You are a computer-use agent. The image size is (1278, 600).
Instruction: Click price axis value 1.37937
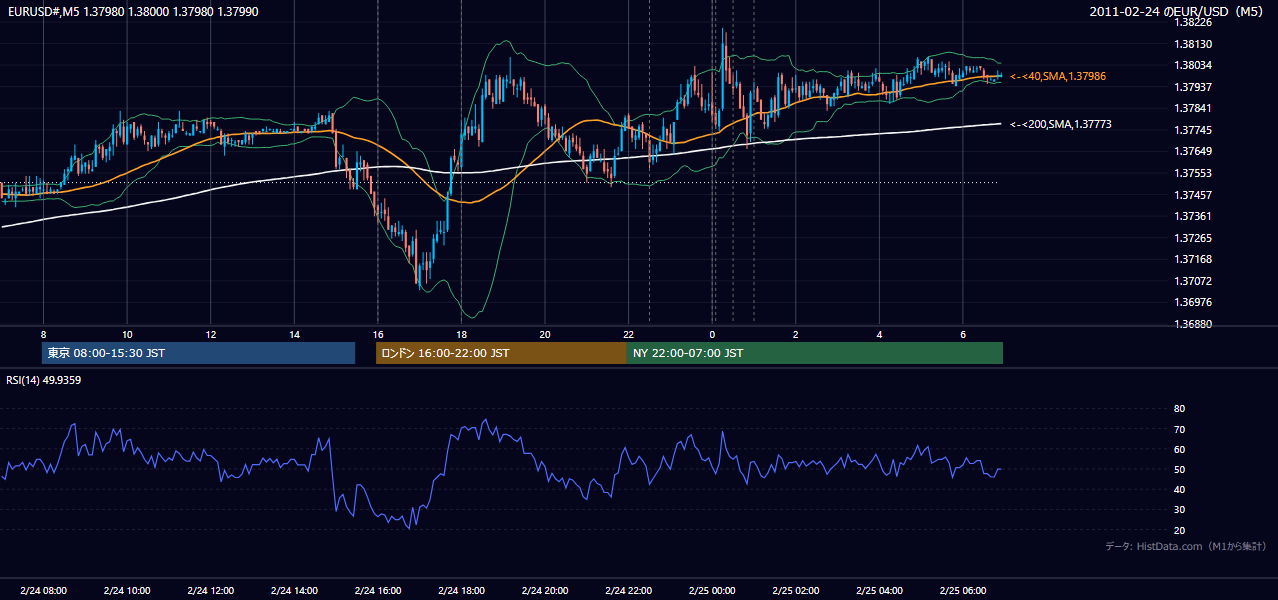pos(1192,87)
